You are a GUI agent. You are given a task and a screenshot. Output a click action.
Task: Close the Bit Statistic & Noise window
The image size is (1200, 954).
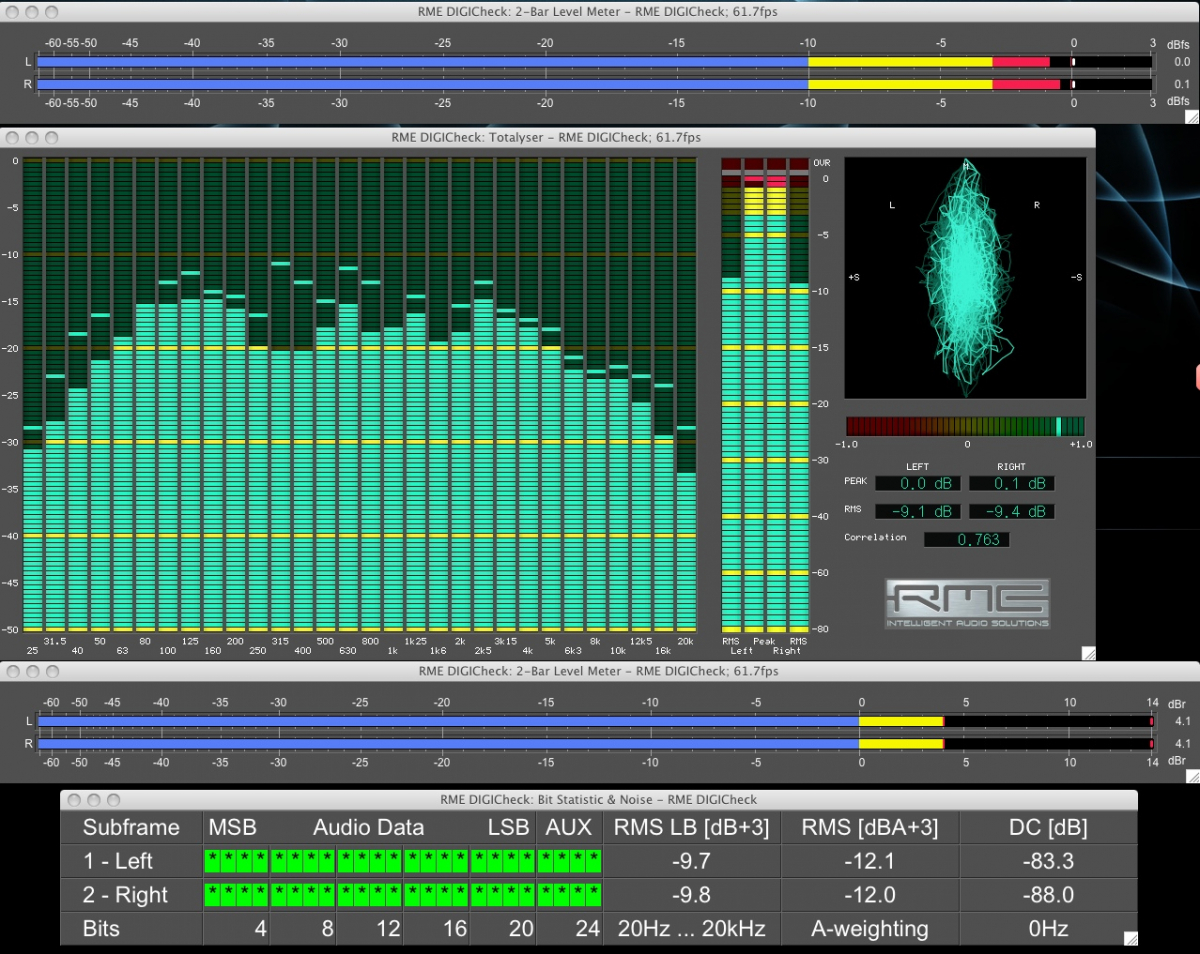tap(73, 800)
